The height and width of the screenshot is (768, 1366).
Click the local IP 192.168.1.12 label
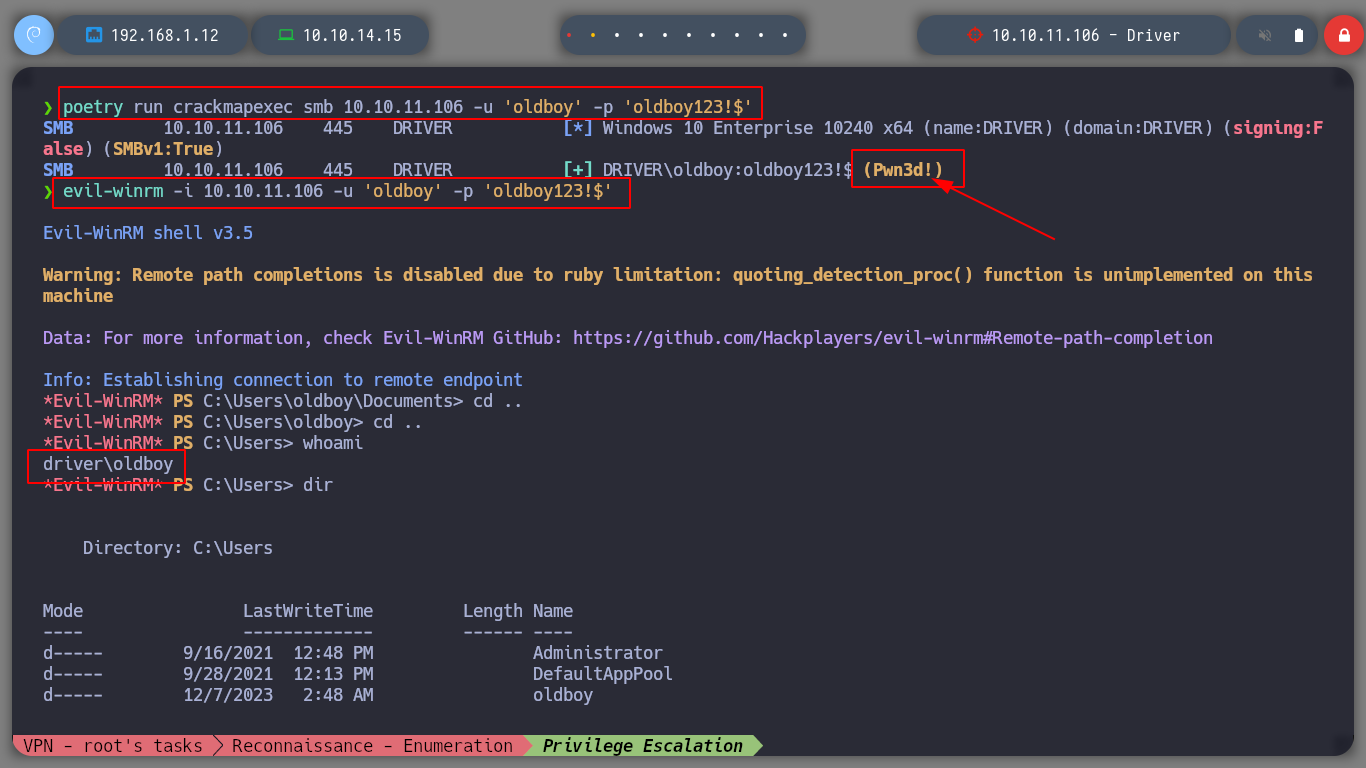(x=165, y=35)
